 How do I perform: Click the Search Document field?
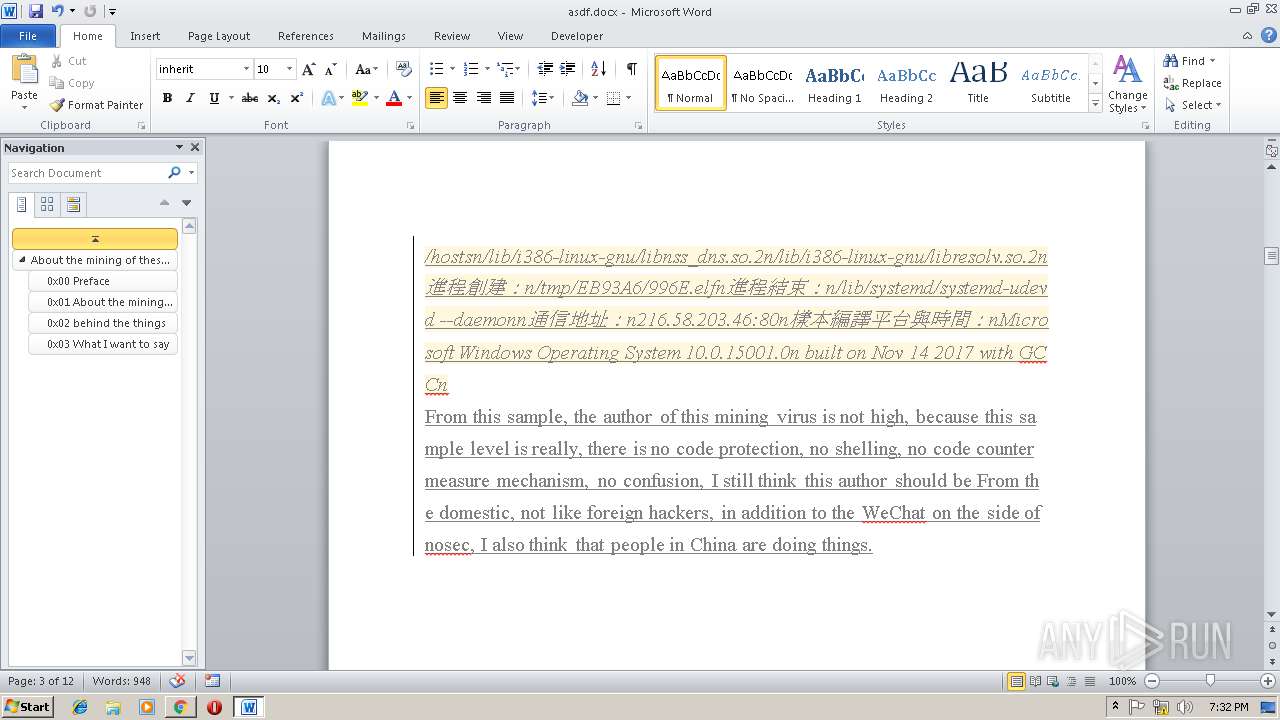[88, 173]
